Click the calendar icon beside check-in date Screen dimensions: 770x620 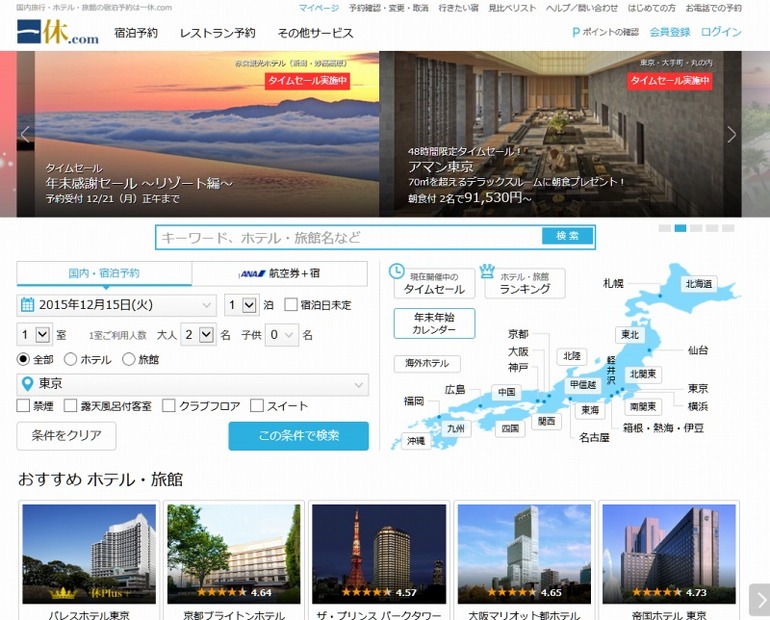[x=28, y=305]
